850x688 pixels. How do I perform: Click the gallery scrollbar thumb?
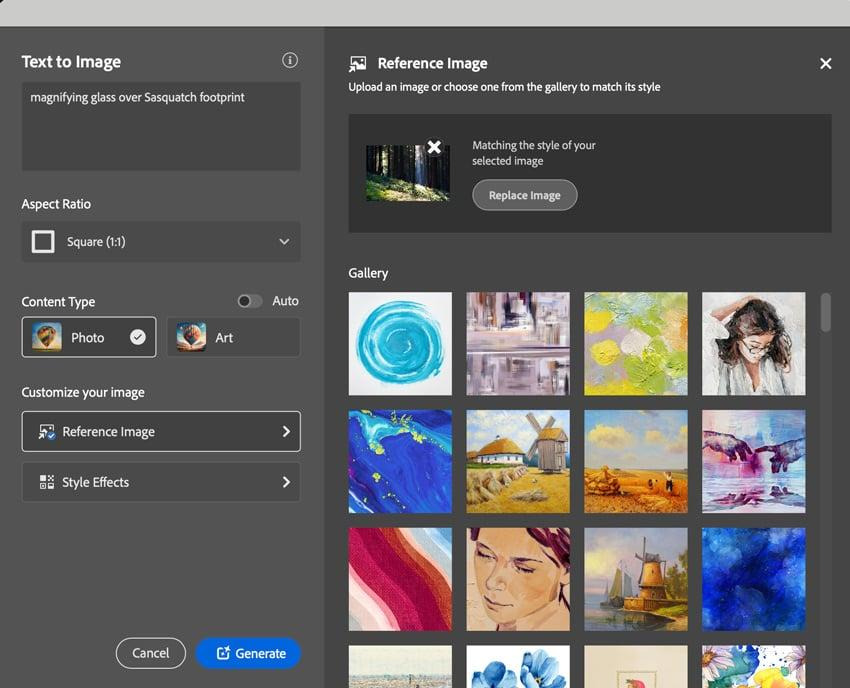pos(826,312)
